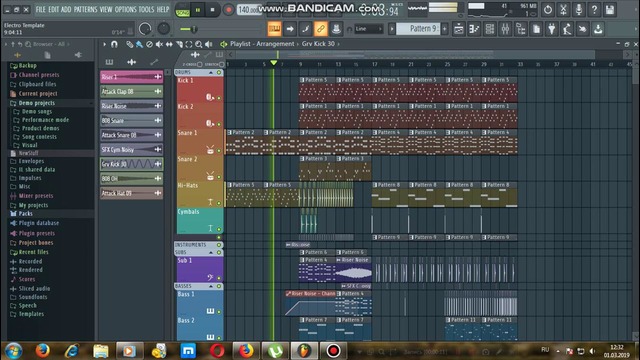Image resolution: width=640 pixels, height=360 pixels.
Task: Mute the Kick 2 track
Action: coord(219,124)
